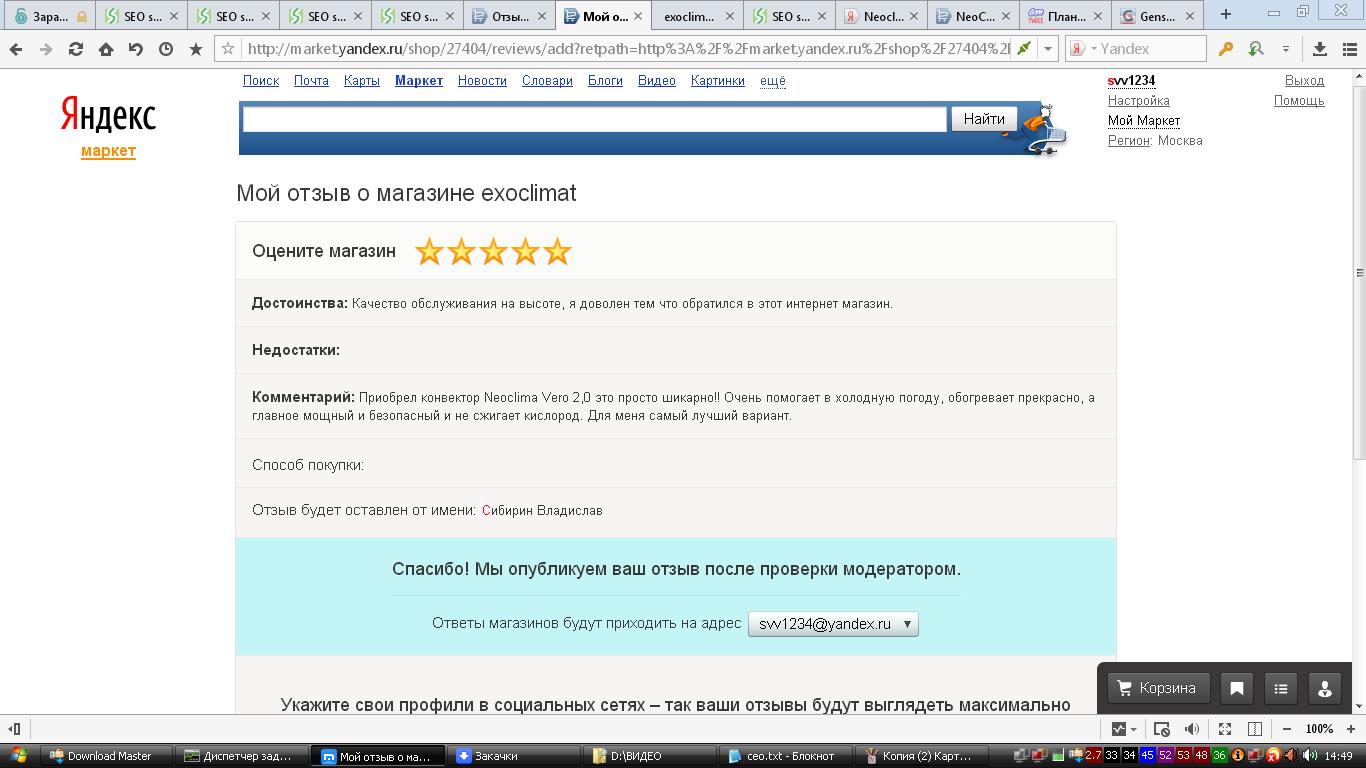Rate the shop with the first star
The width and height of the screenshot is (1366, 768).
coord(429,252)
